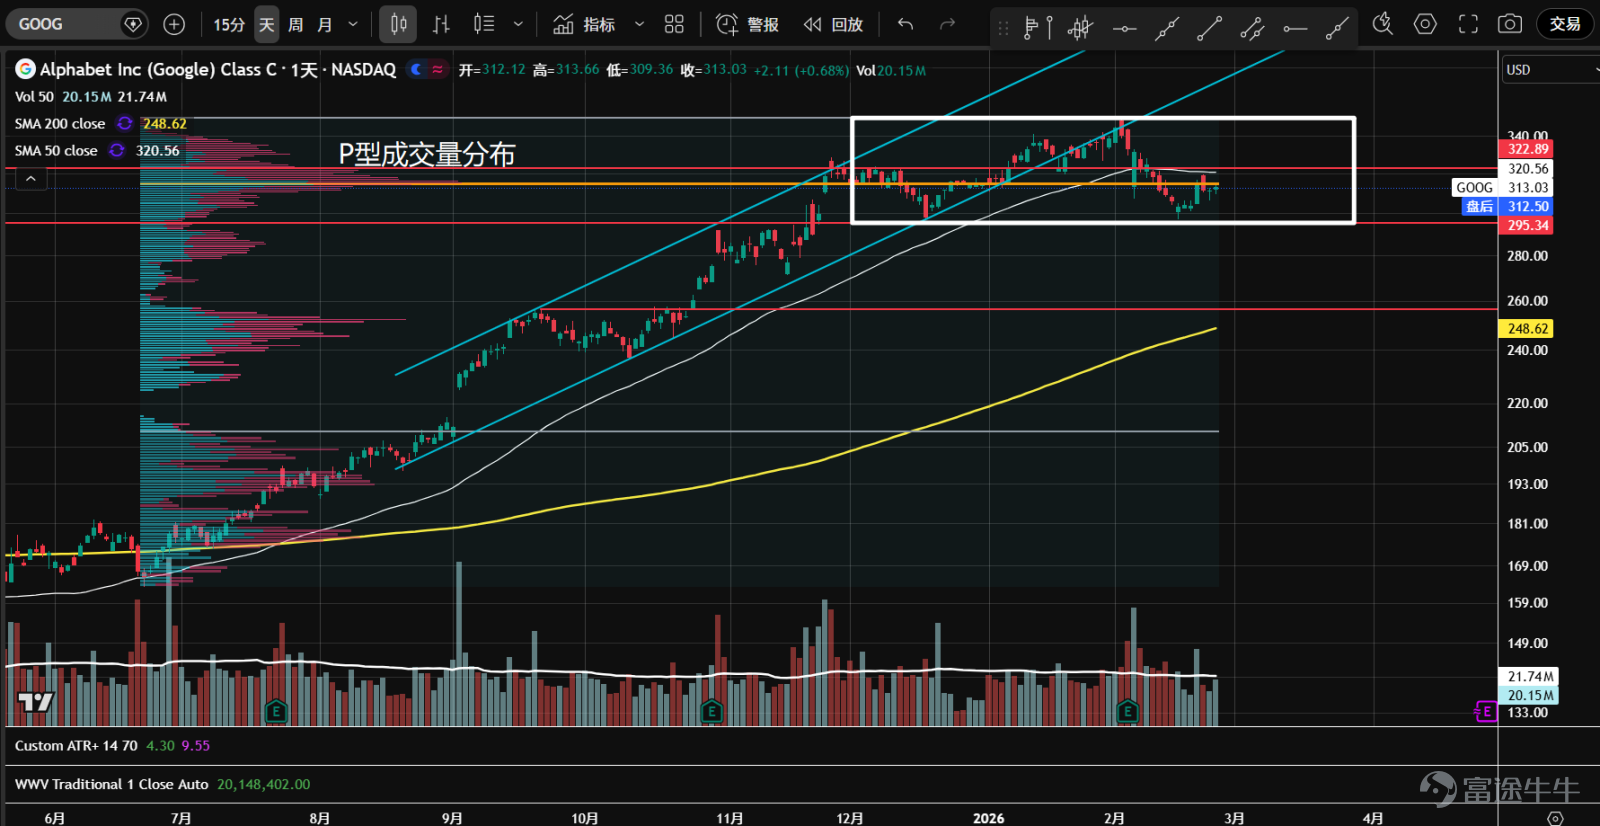This screenshot has width=1600, height=826.
Task: Open the 指标 indicators menu
Action: pos(585,24)
